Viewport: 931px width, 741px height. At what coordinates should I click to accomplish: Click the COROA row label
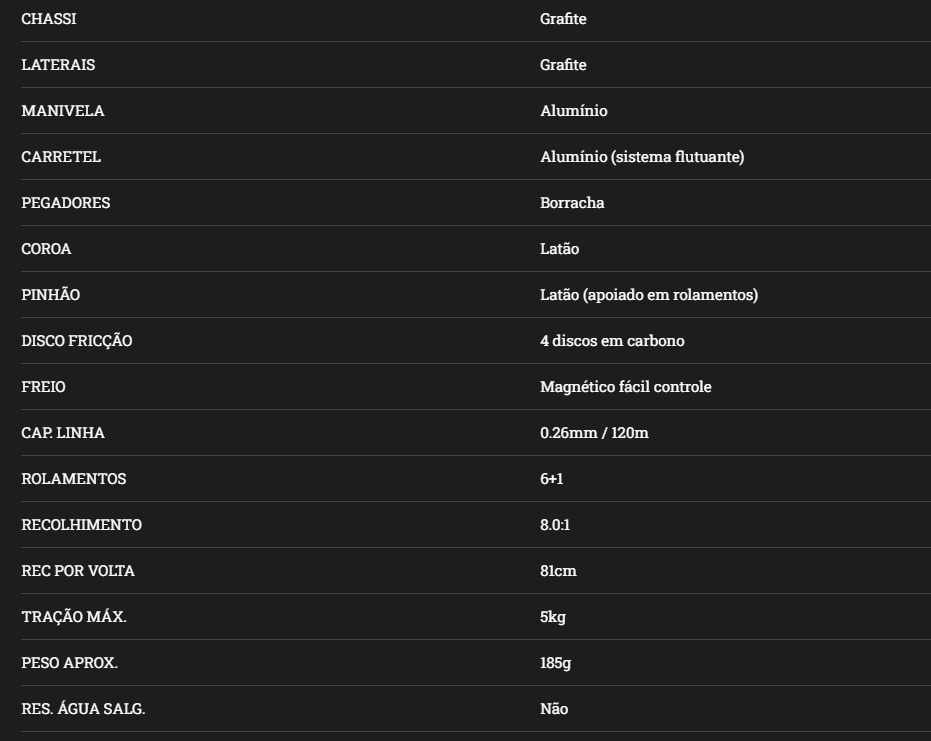(x=46, y=249)
